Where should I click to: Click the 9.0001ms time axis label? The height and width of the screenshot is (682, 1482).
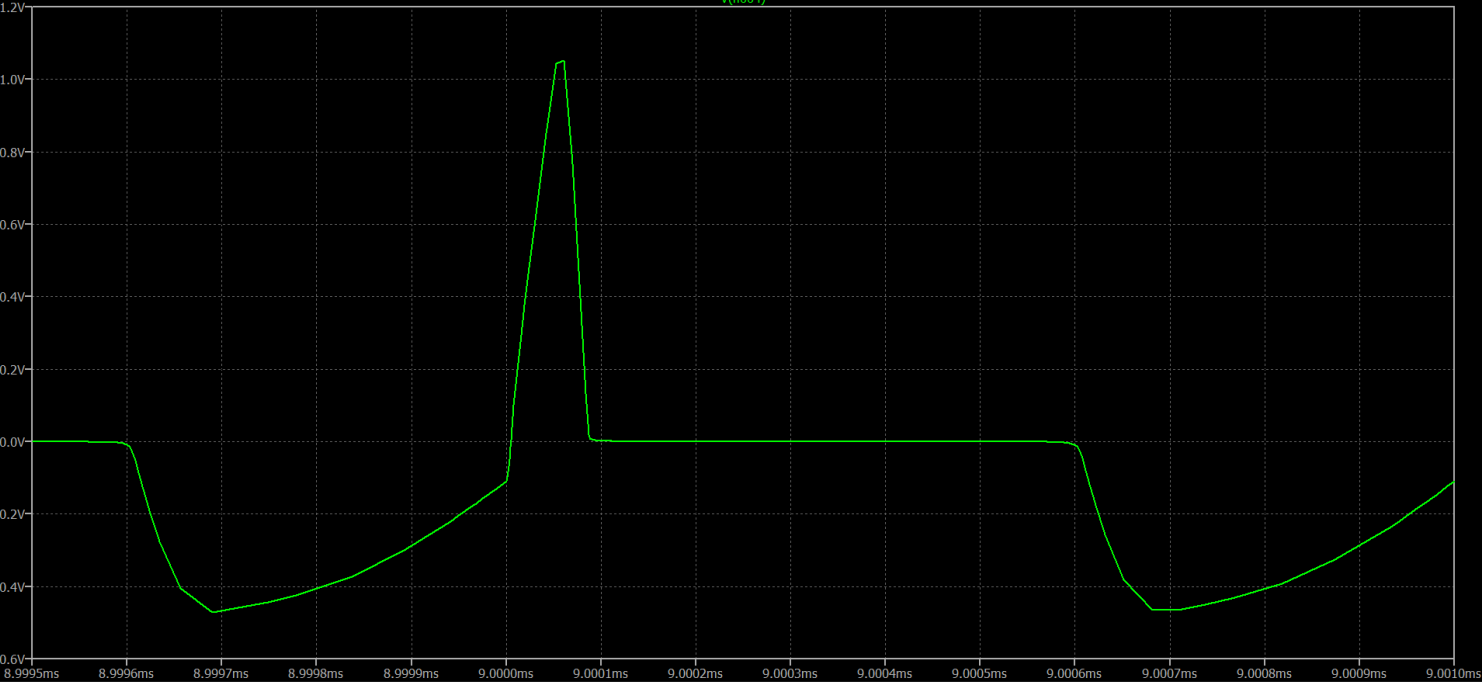pos(600,674)
